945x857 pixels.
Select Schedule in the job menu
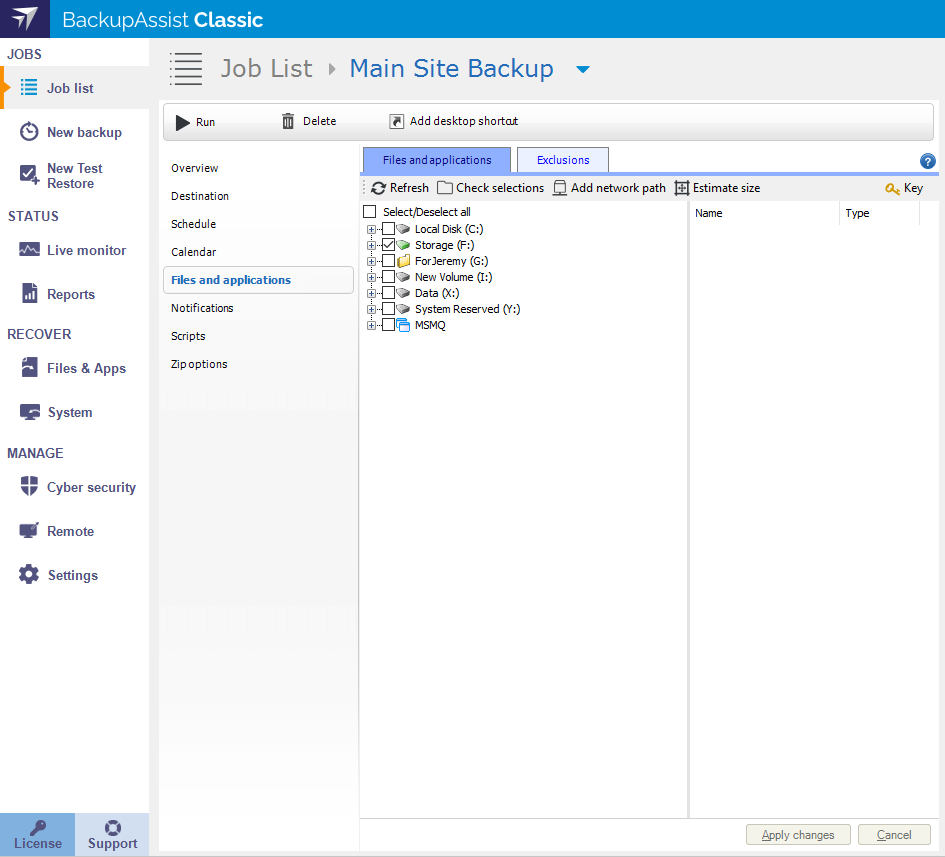(x=193, y=224)
